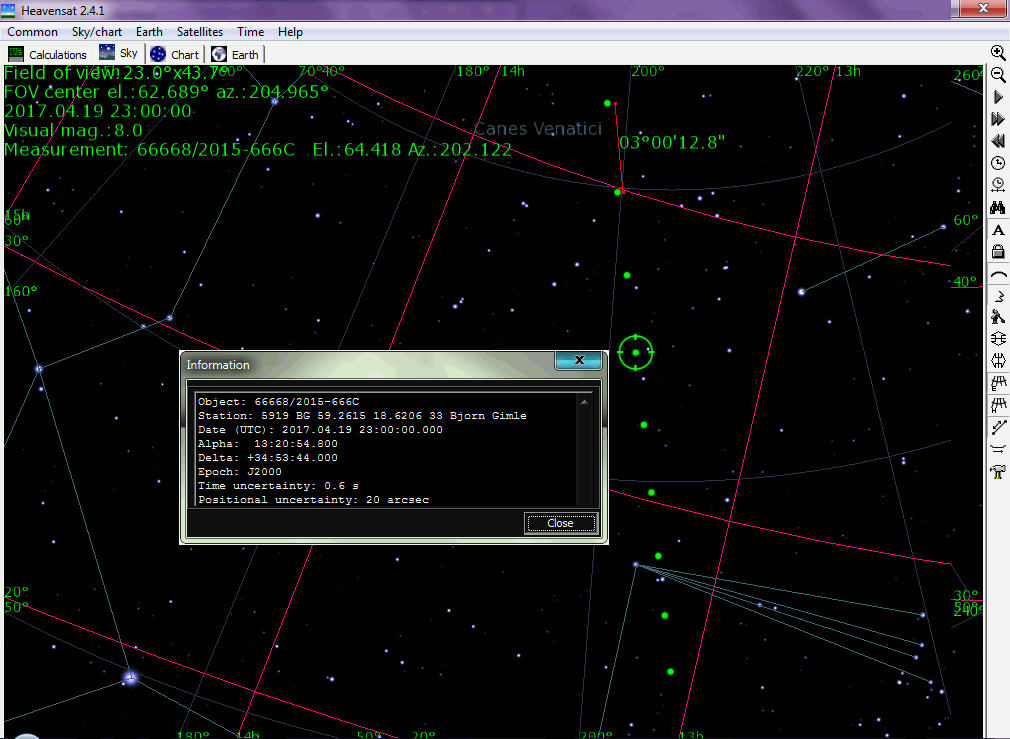Screen dimensions: 1010x739
Task: Click the clock icon in the toolbar
Action: (x=998, y=163)
